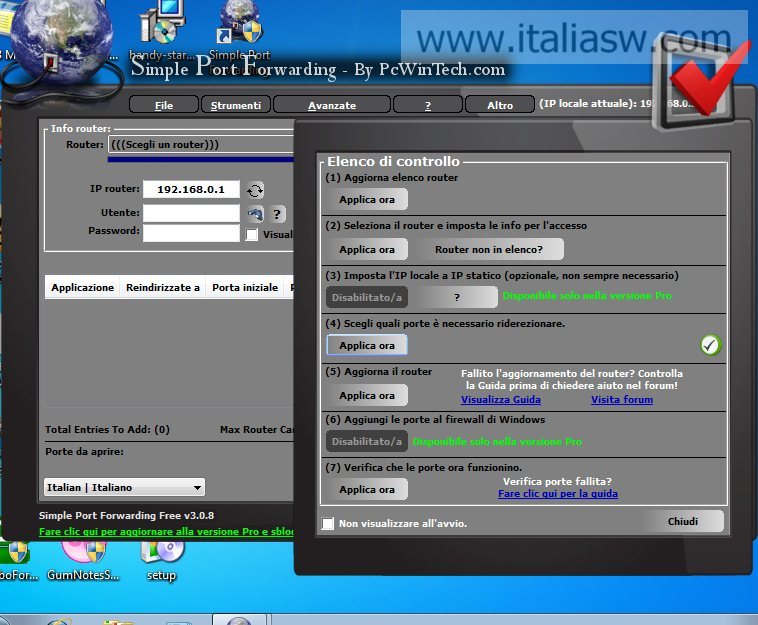The height and width of the screenshot is (625, 758).
Task: Click the Password input field
Action: coord(191,233)
